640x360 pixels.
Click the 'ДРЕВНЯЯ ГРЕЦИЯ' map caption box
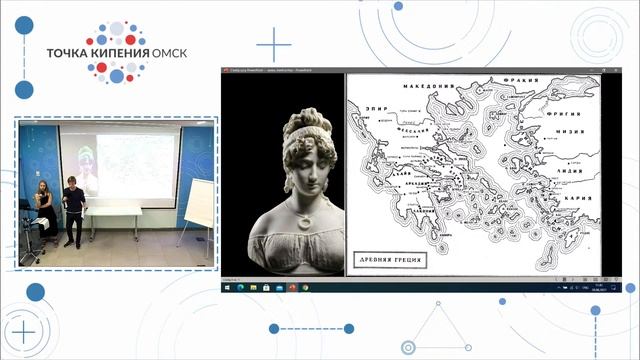tap(390, 260)
